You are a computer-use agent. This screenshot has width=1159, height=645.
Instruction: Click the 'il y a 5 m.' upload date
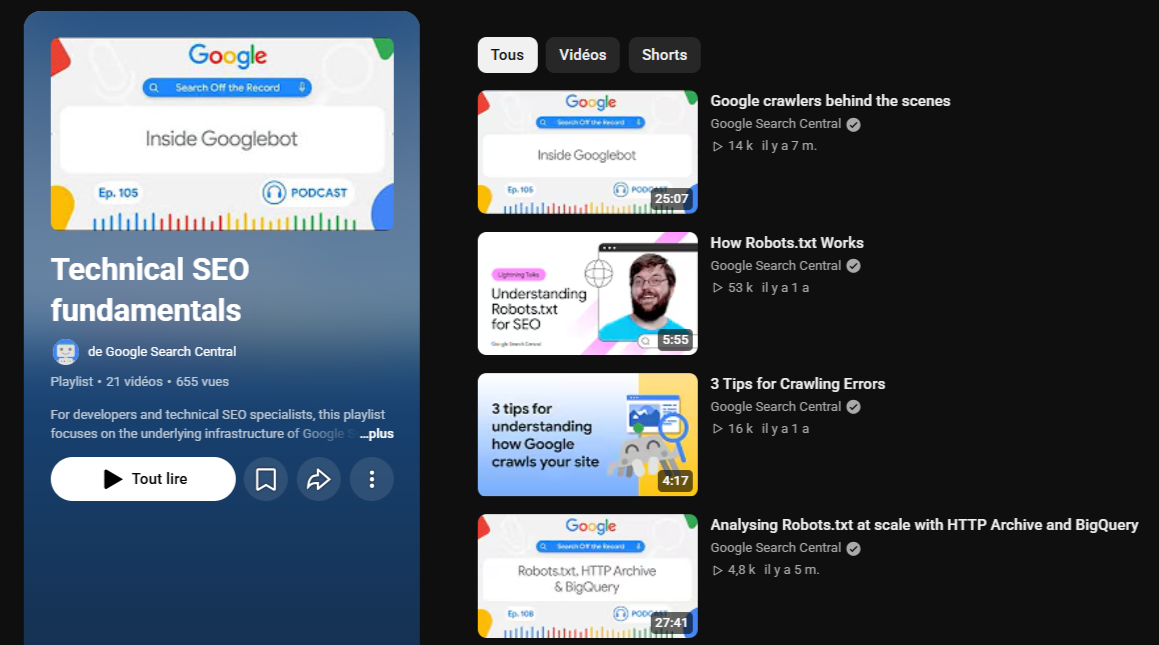pyautogui.click(x=792, y=570)
